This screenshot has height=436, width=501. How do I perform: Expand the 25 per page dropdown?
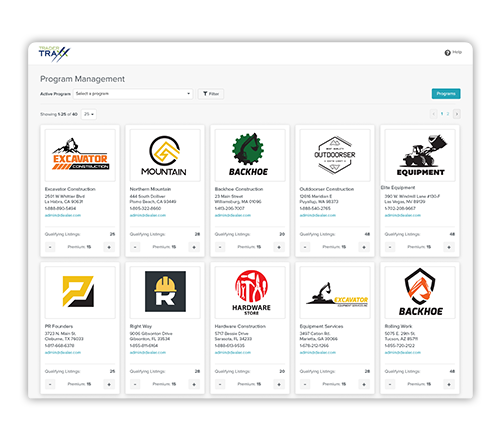pos(89,114)
